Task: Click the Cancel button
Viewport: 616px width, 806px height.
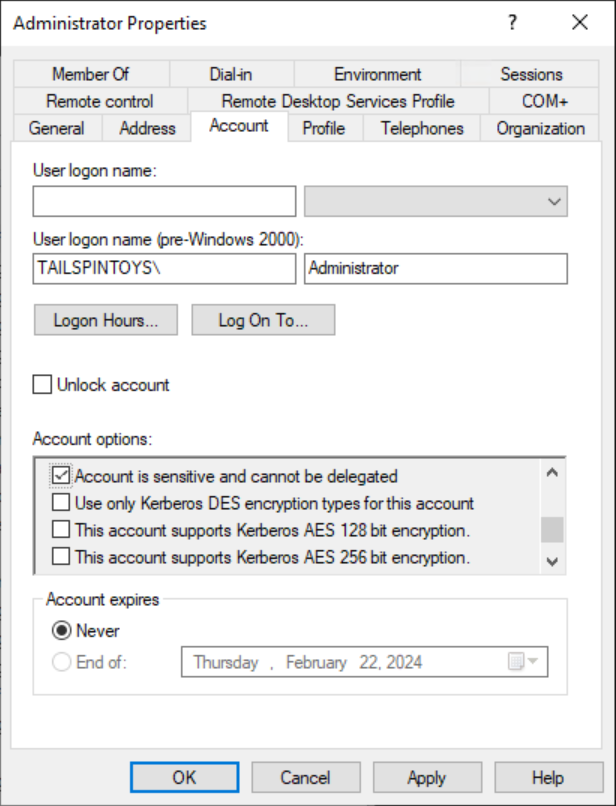Action: (305, 778)
